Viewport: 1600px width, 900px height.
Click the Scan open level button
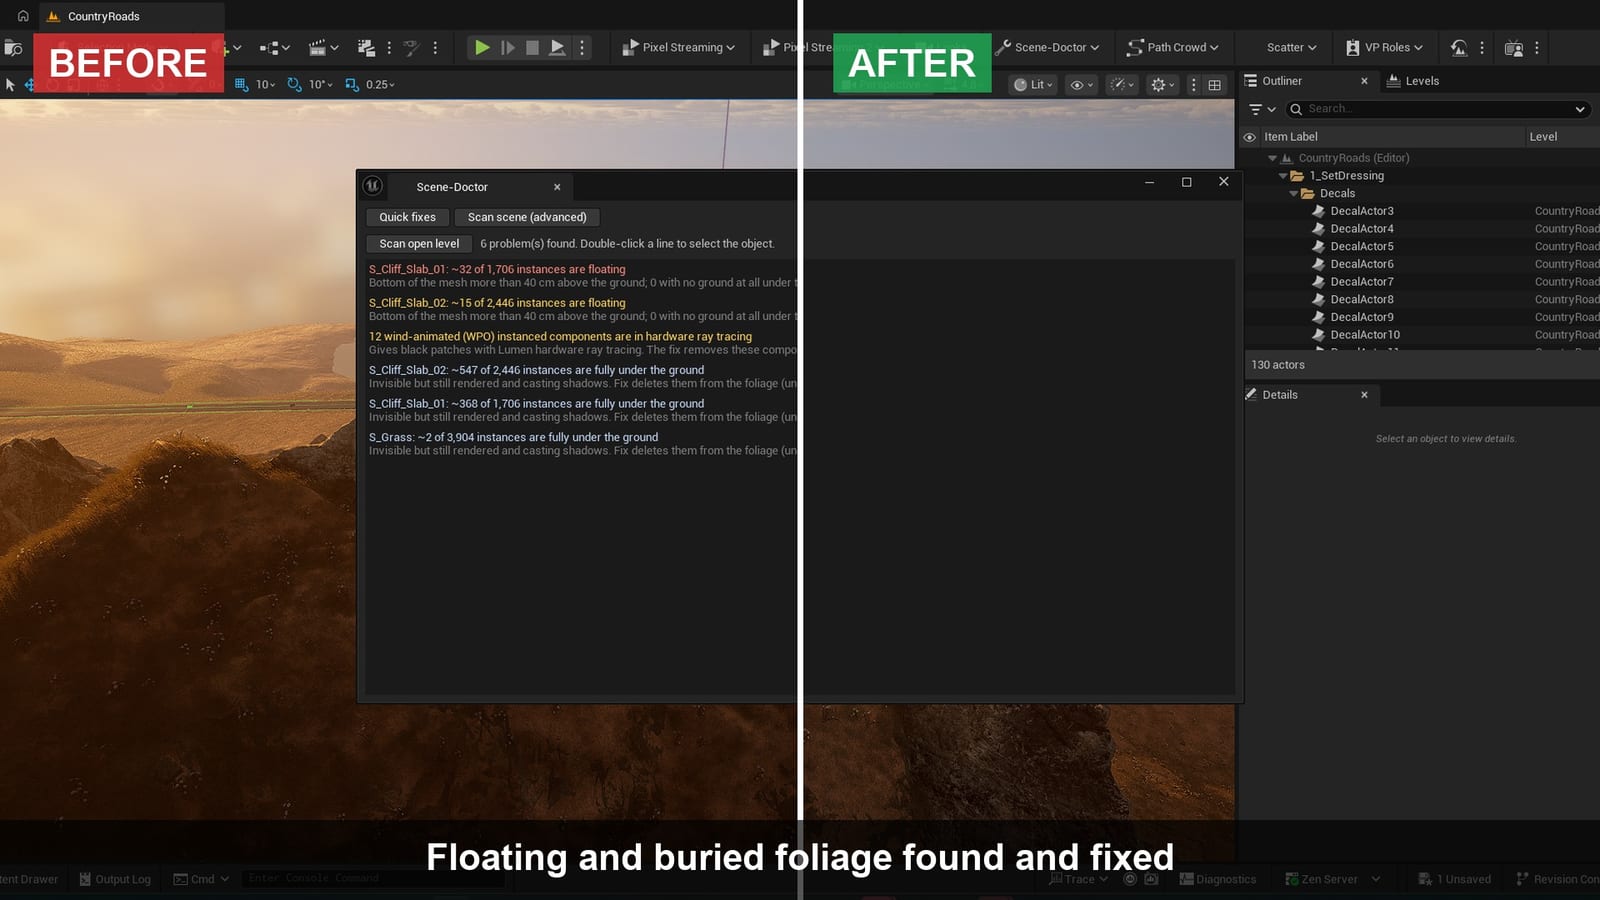tap(419, 244)
